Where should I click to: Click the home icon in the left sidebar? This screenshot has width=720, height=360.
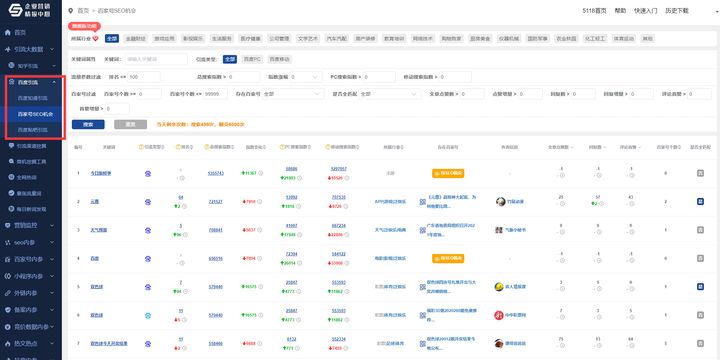7,33
